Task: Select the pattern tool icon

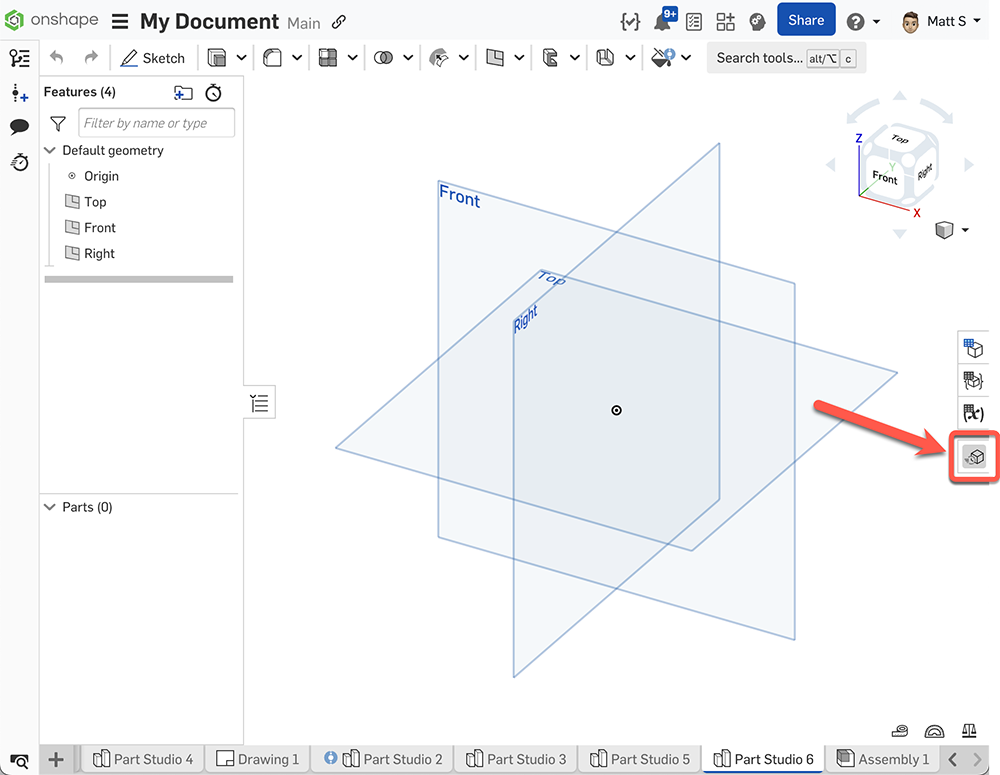Action: (328, 58)
